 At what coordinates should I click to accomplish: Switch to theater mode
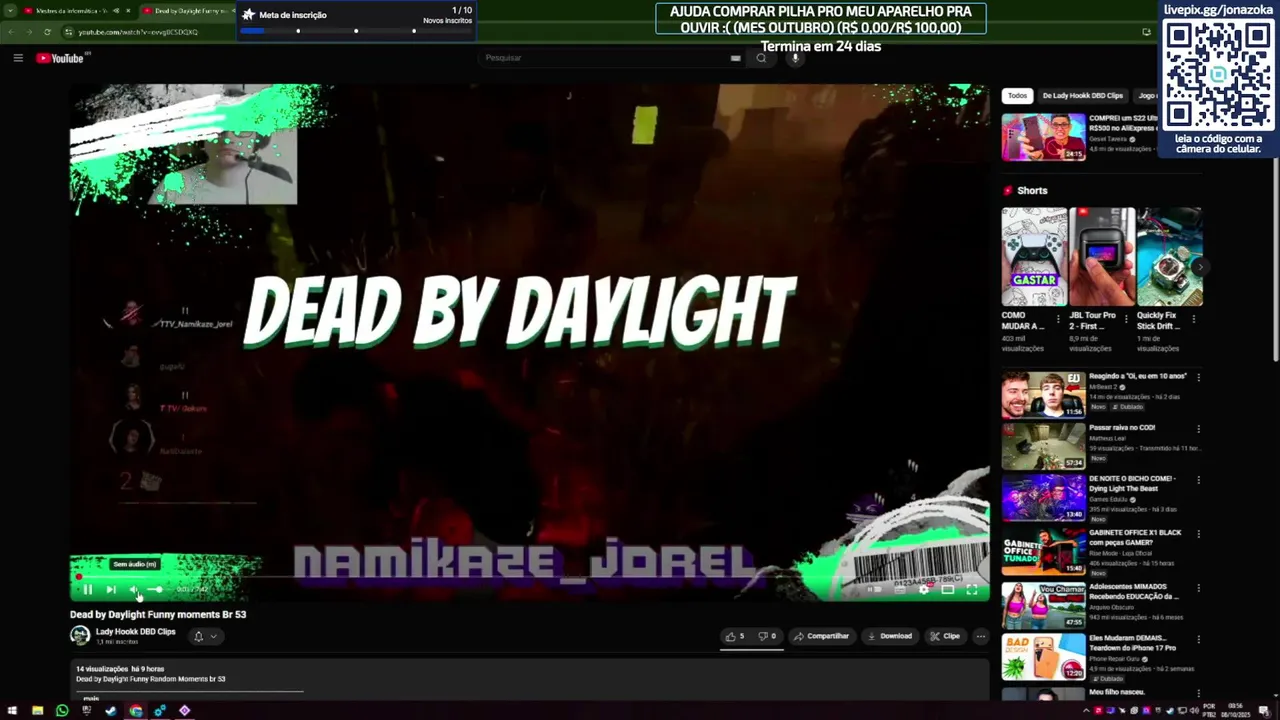(947, 589)
